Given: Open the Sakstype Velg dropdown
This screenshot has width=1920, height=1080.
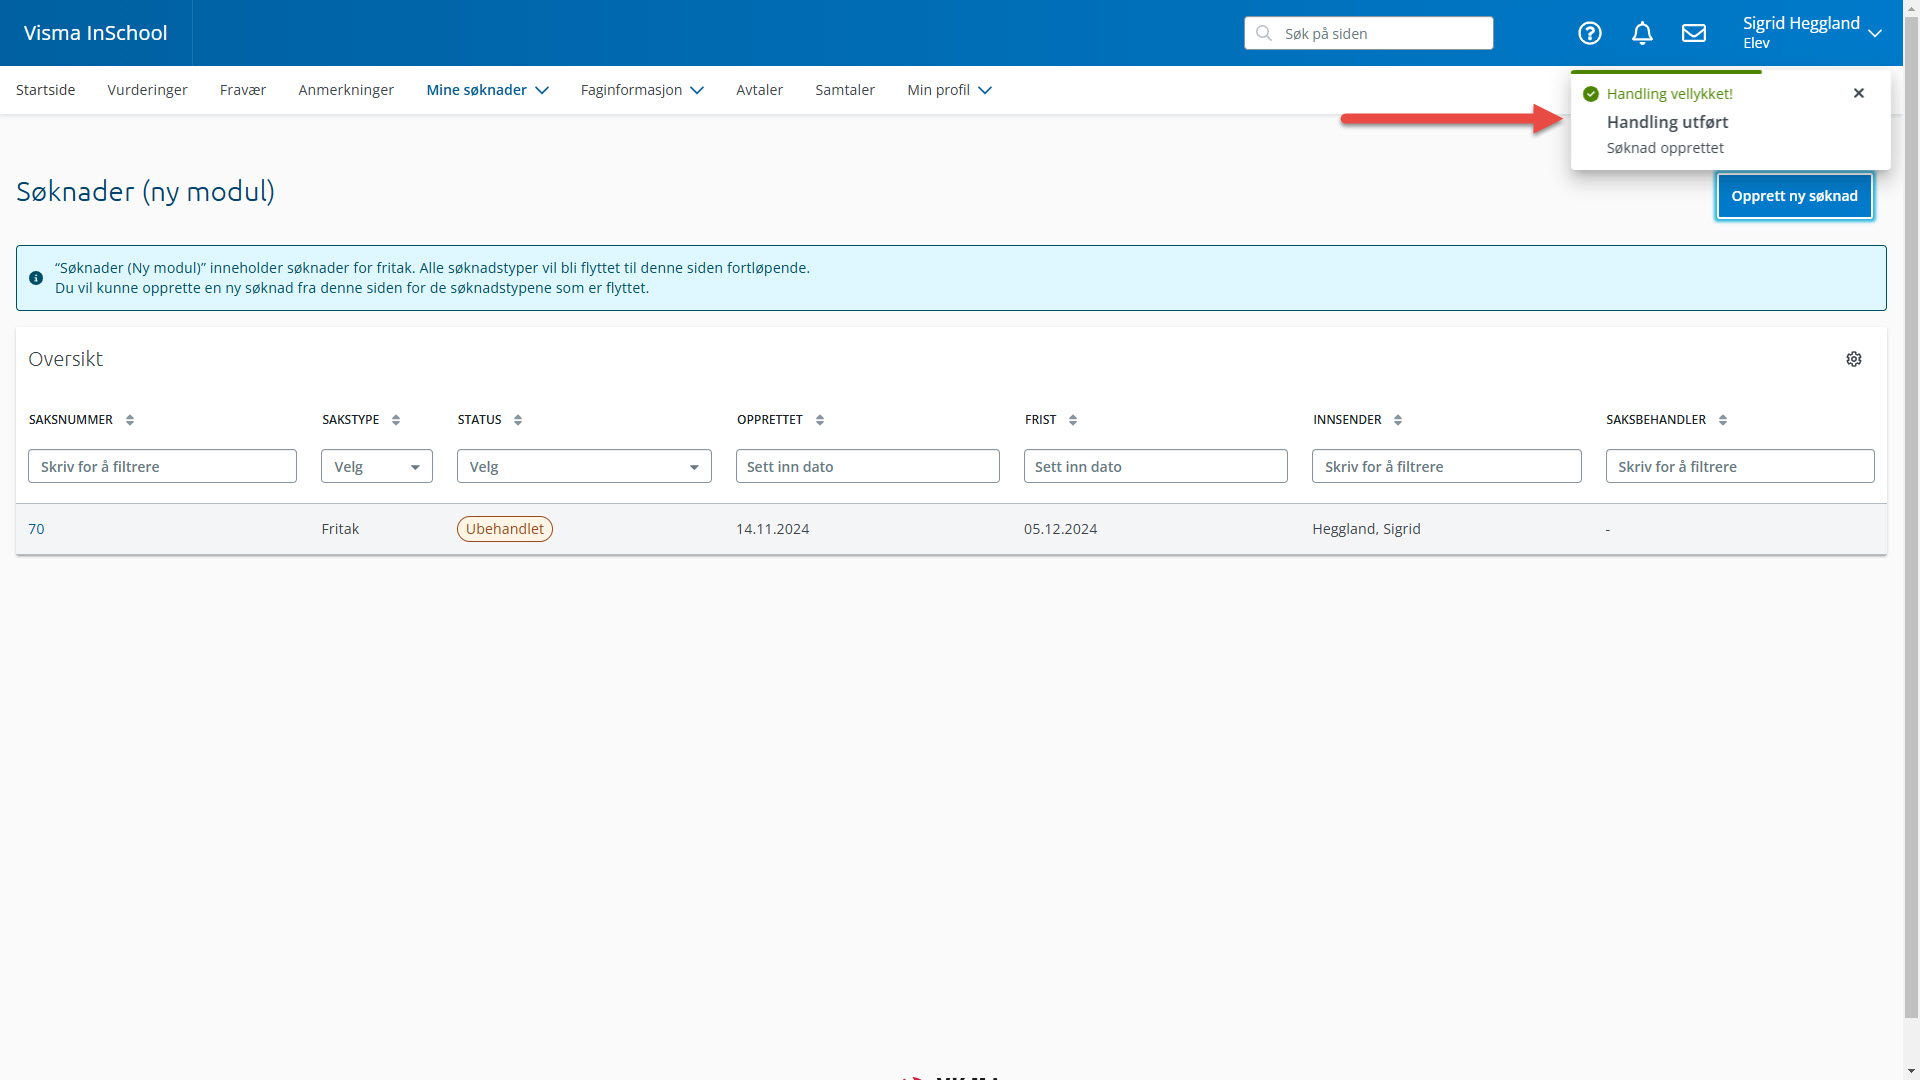Looking at the screenshot, I should click(x=377, y=467).
